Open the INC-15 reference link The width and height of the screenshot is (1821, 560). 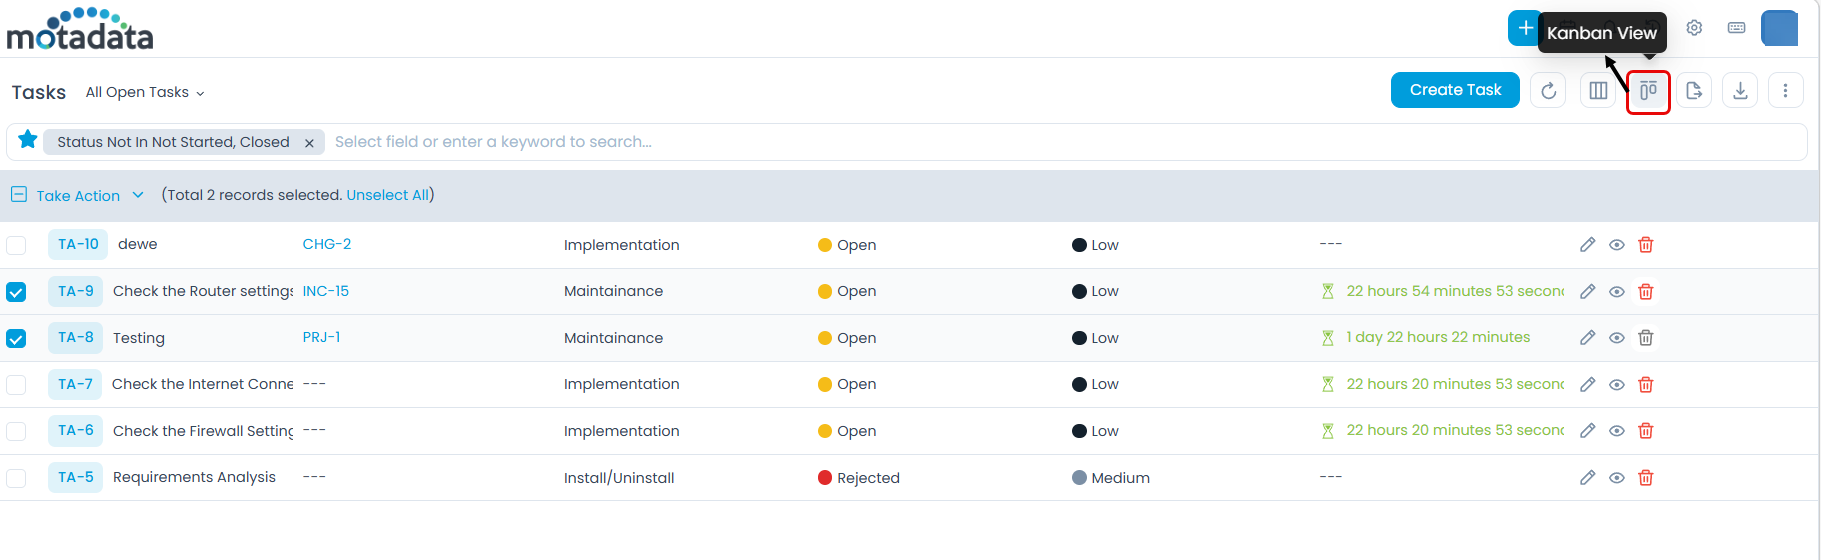[326, 291]
